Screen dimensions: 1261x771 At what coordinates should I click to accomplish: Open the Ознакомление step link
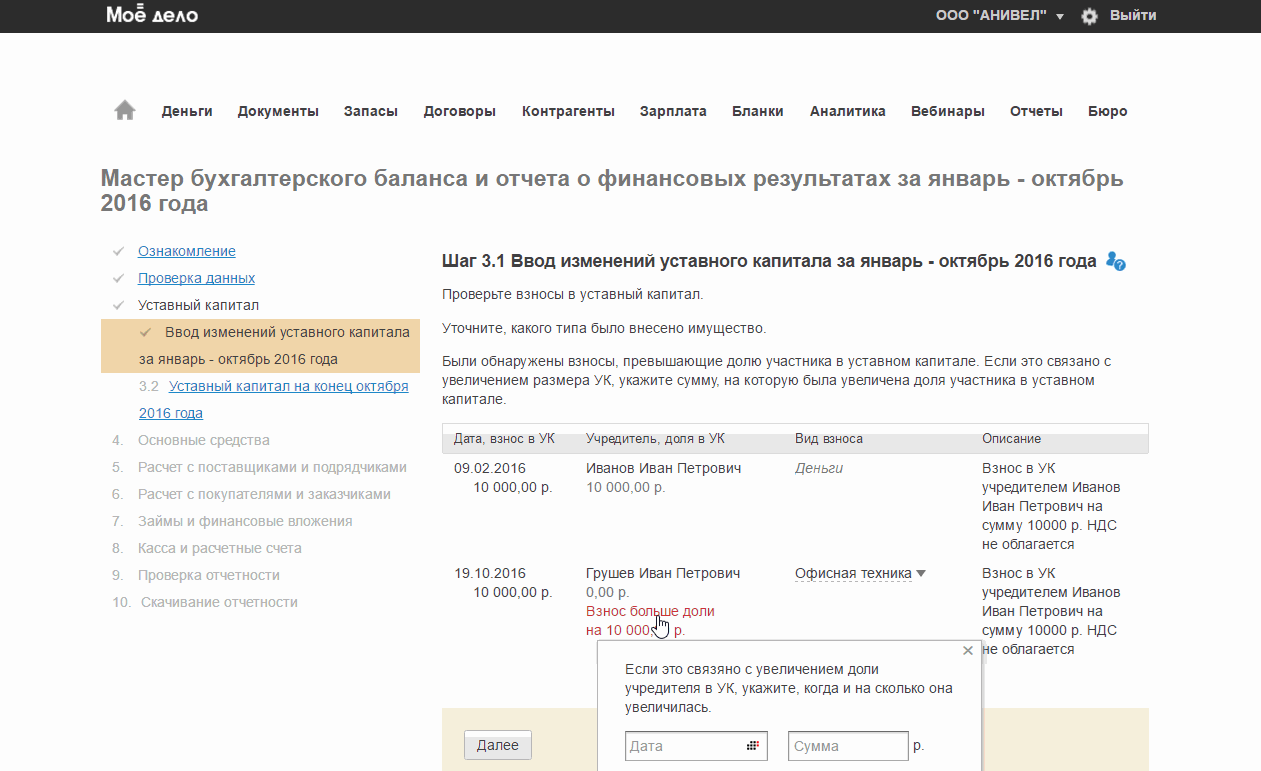click(187, 251)
